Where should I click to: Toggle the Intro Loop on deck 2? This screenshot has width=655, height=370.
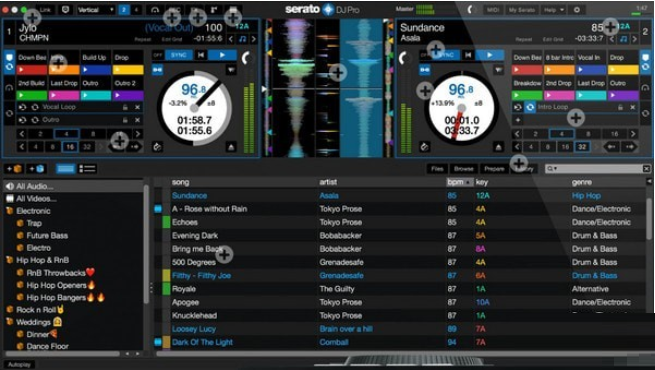(x=530, y=107)
